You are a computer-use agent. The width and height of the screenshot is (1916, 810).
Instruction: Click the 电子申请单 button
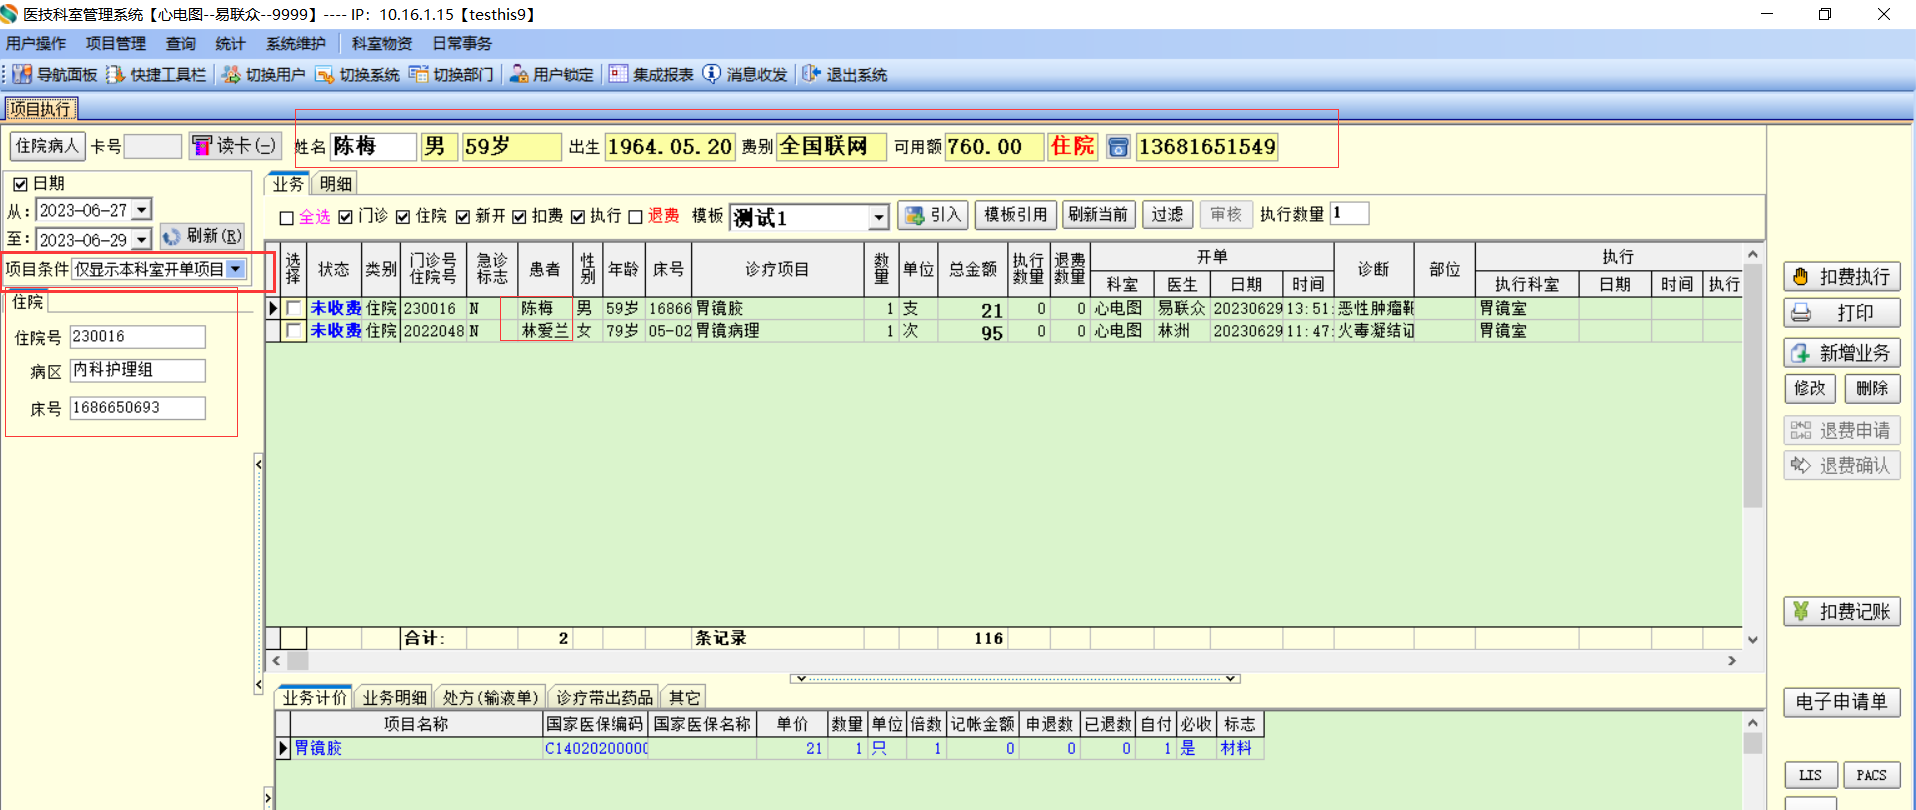[x=1842, y=702]
